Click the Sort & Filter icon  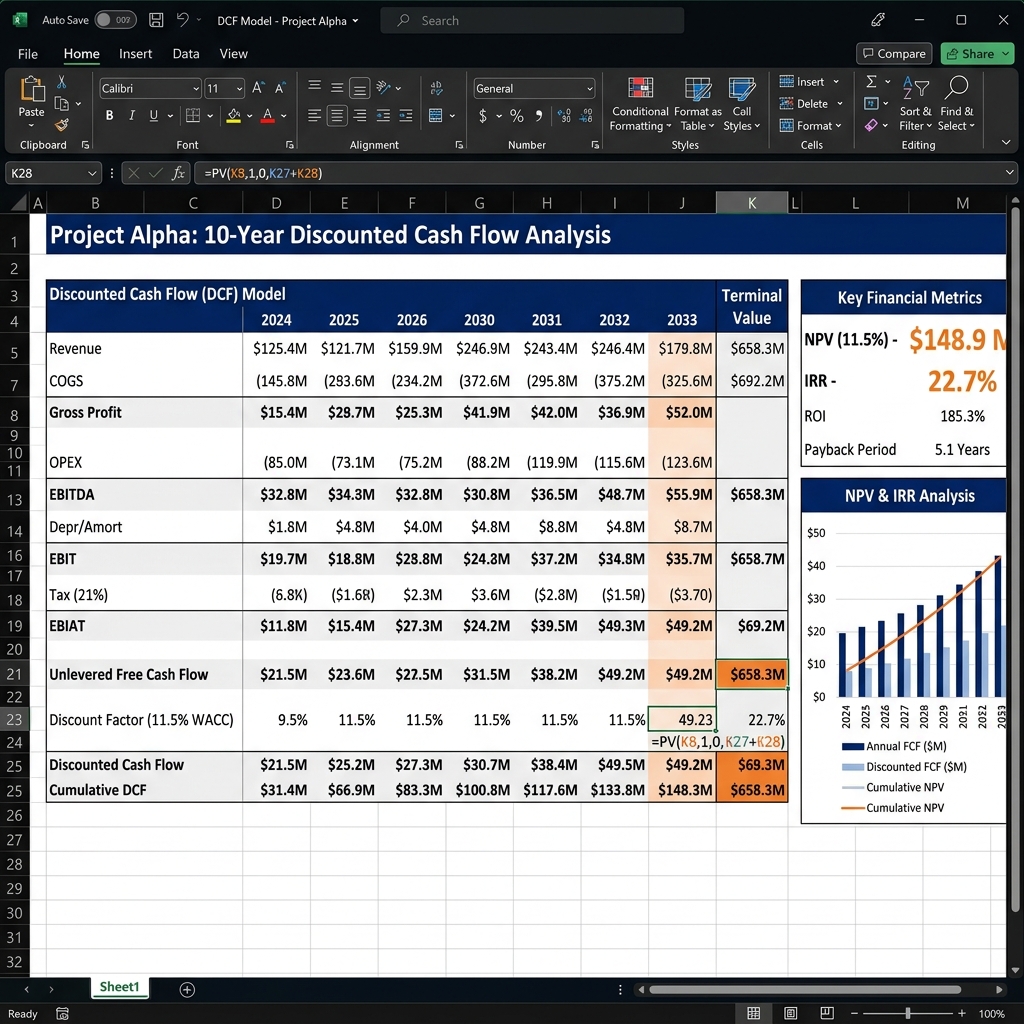[x=916, y=87]
